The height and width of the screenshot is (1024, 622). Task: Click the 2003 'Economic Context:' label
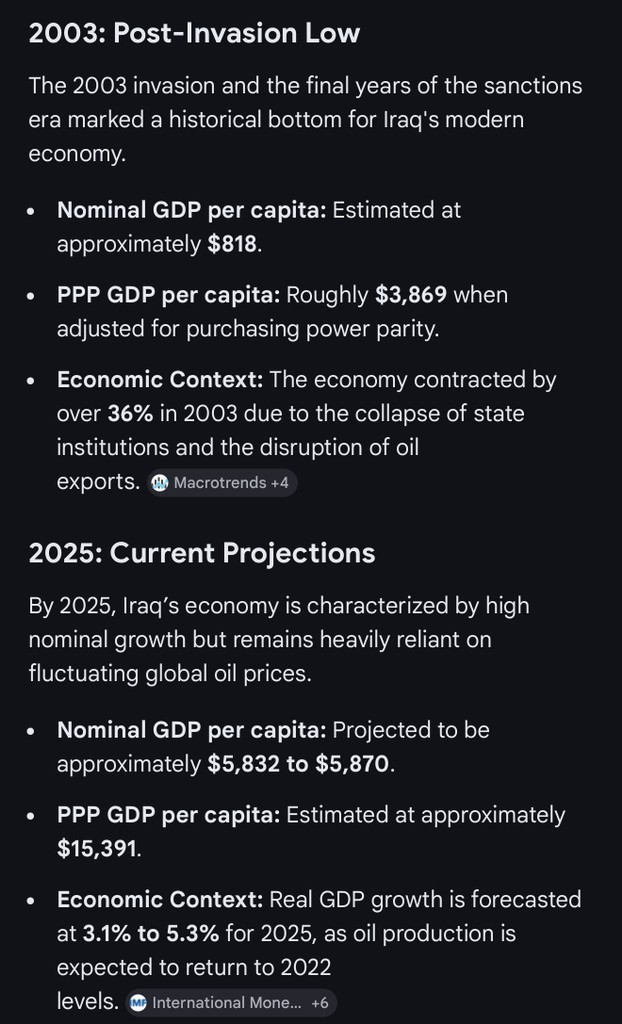point(160,380)
